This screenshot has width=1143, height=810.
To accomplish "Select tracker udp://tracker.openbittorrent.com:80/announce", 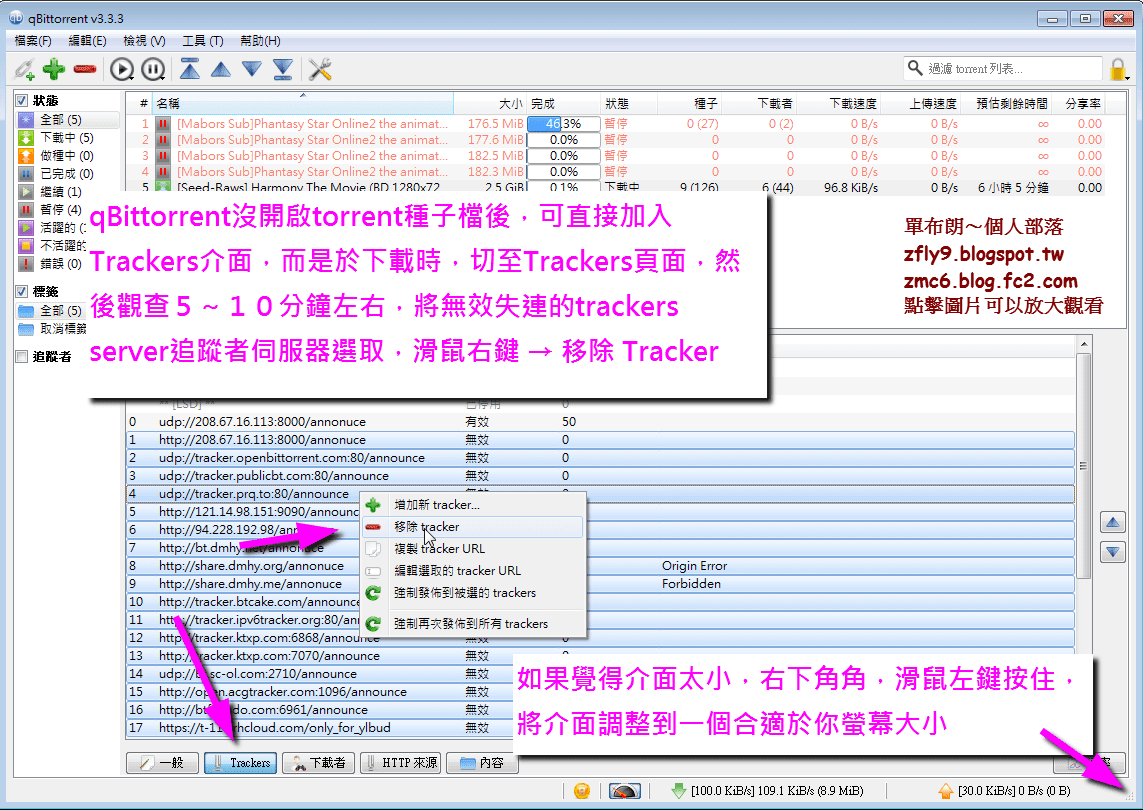I will coord(600,458).
